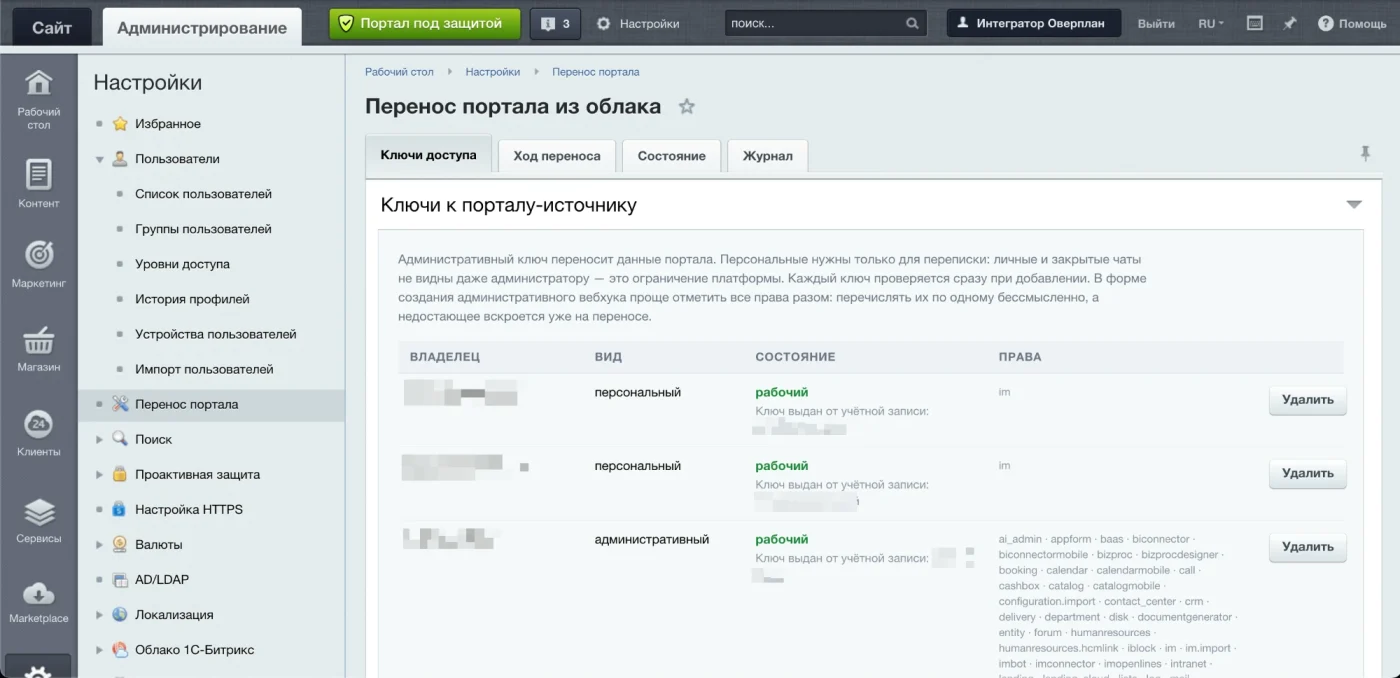The height and width of the screenshot is (678, 1400).
Task: Open the Магазин sidebar section
Action: pyautogui.click(x=38, y=348)
